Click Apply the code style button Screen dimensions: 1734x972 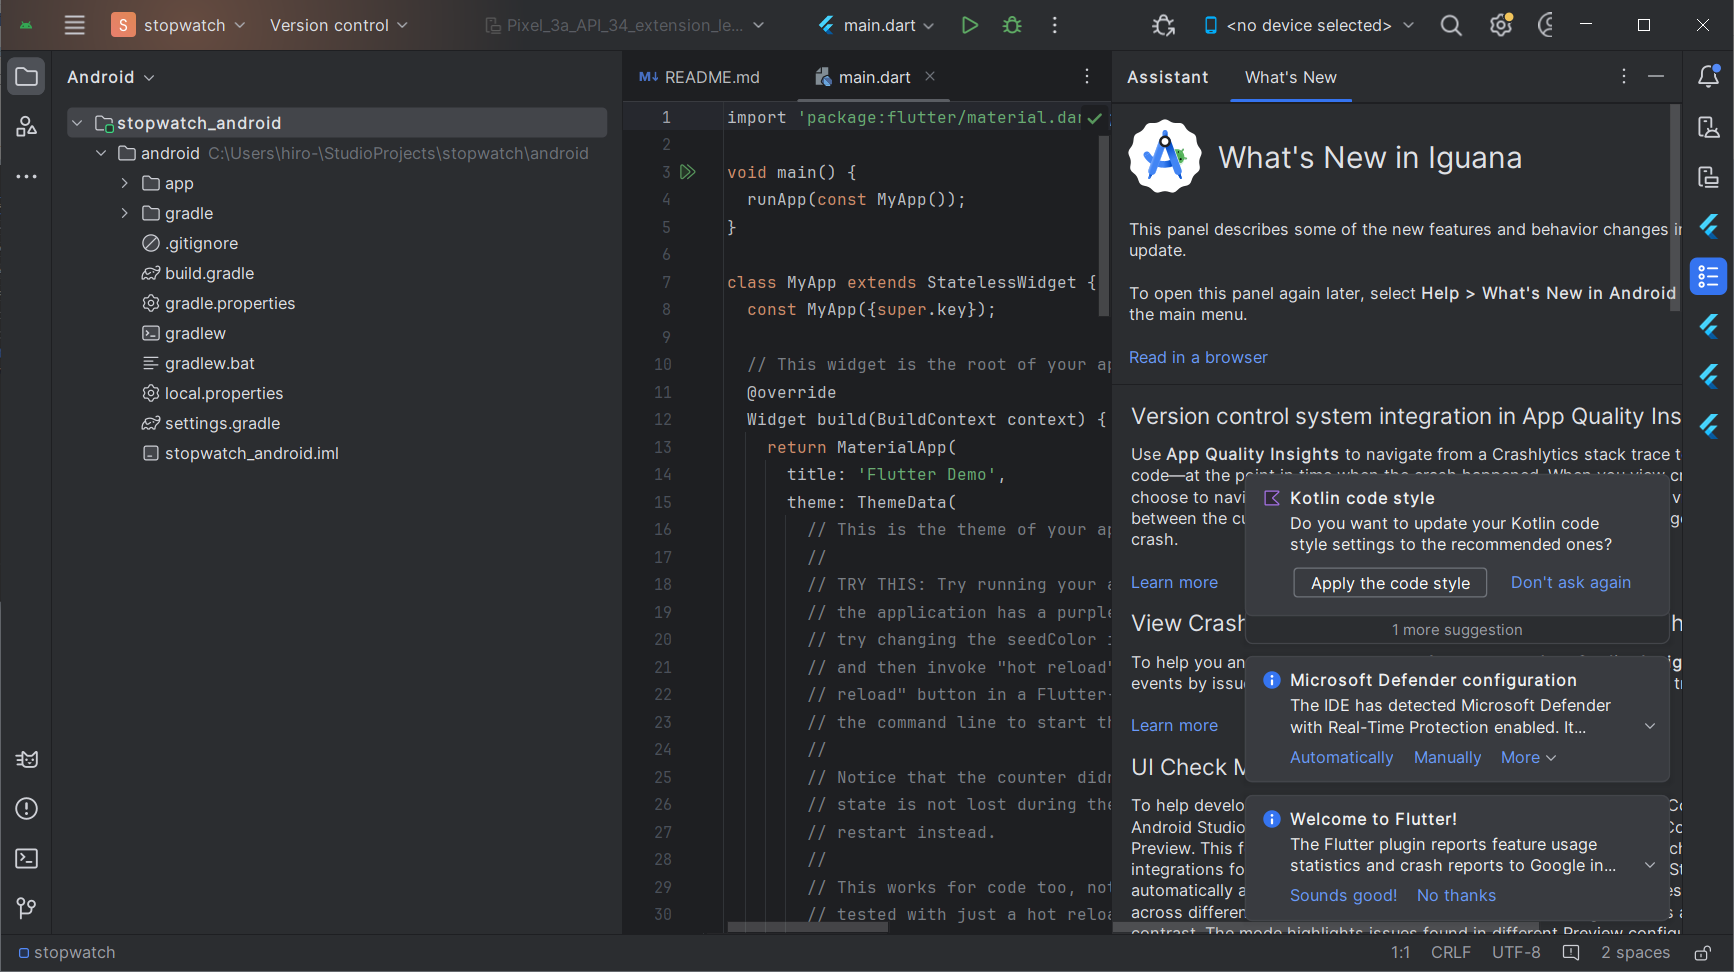(1389, 583)
